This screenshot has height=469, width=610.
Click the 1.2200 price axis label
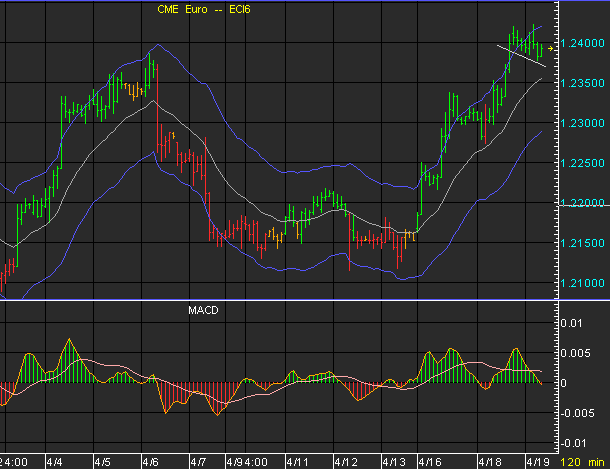(x=582, y=204)
